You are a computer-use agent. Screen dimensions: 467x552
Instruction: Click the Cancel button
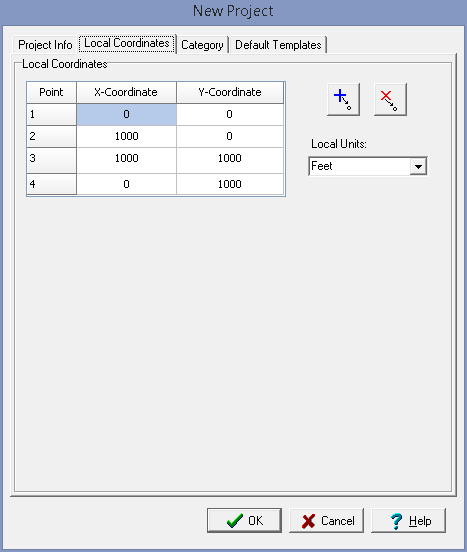[x=326, y=520]
